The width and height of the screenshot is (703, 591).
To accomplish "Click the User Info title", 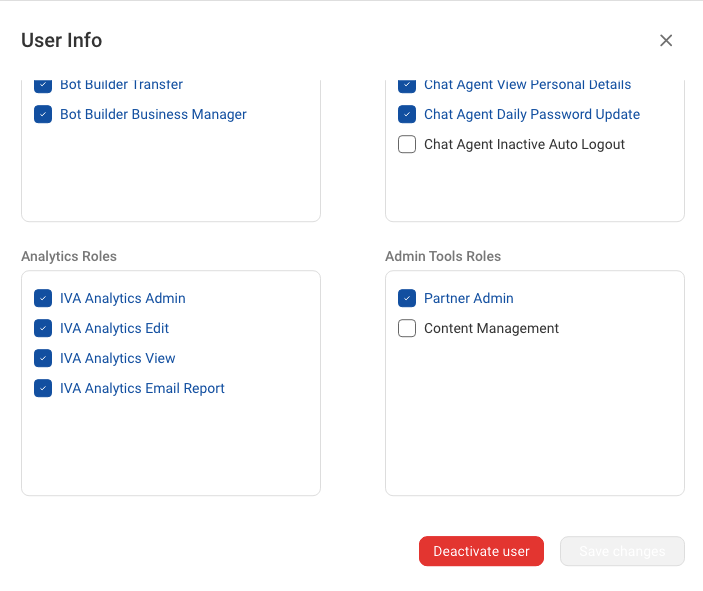I will (62, 40).
